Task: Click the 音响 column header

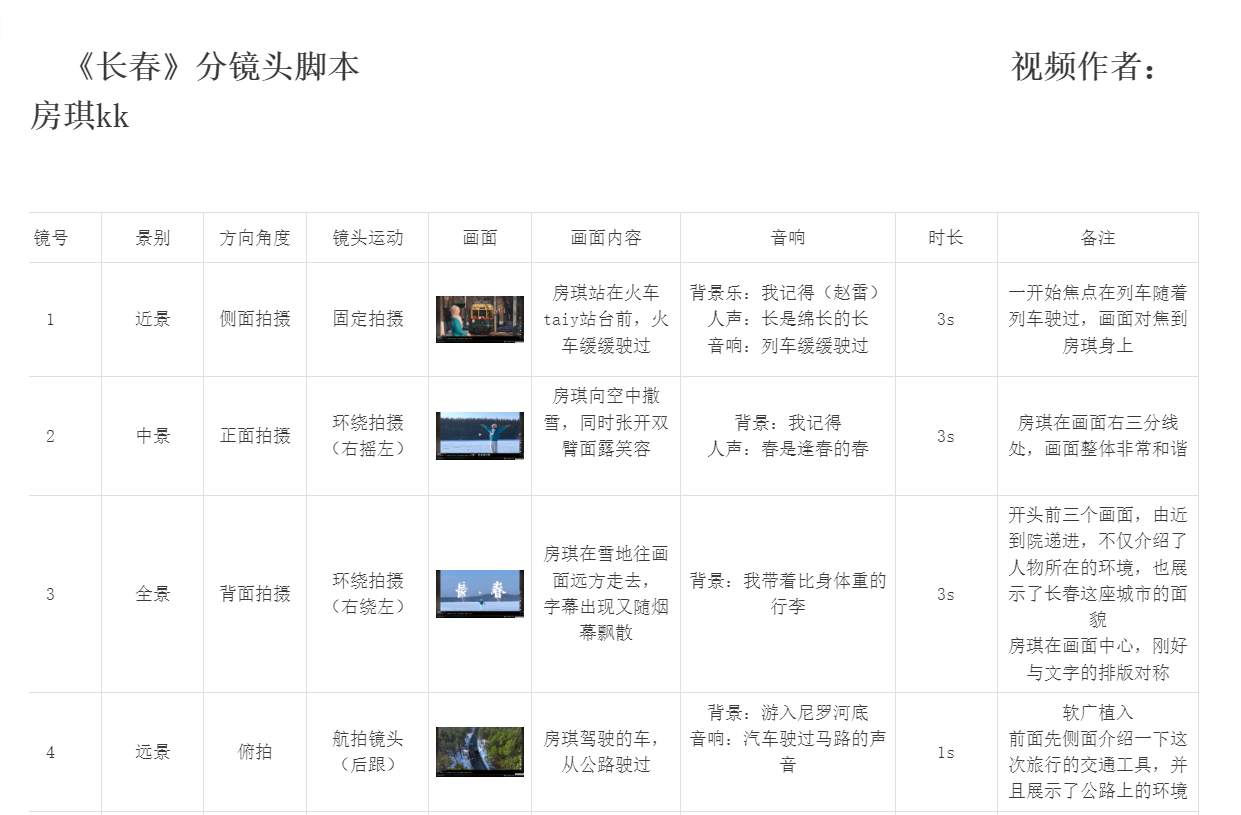Action: (788, 238)
